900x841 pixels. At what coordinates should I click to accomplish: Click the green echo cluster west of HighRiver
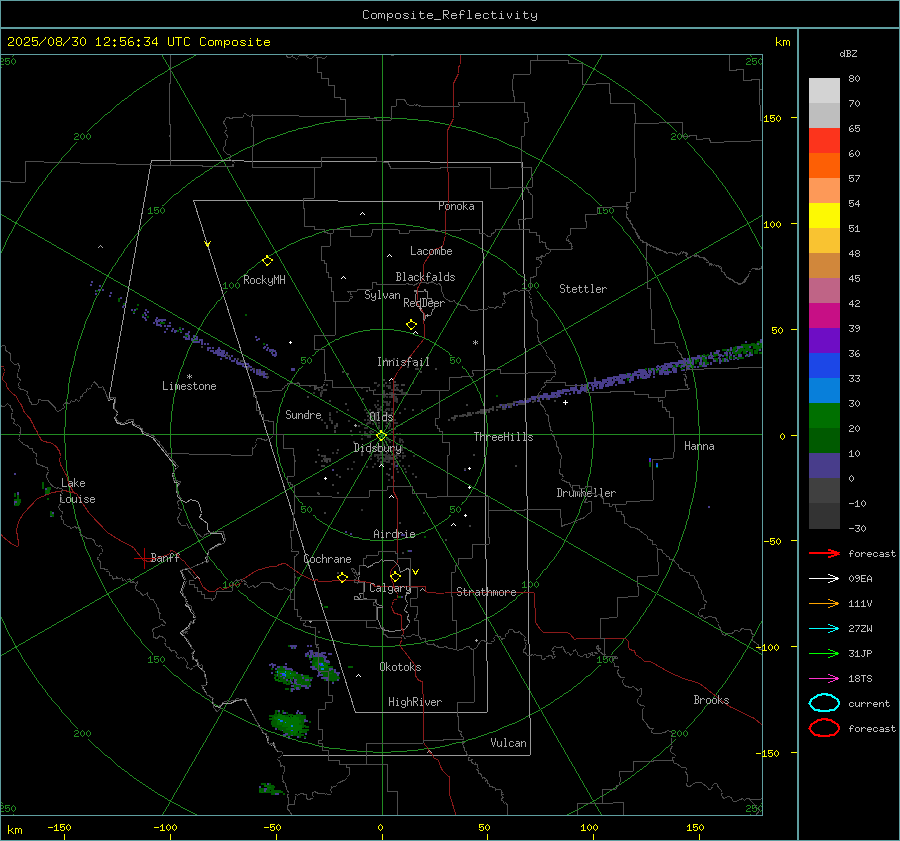(290, 723)
